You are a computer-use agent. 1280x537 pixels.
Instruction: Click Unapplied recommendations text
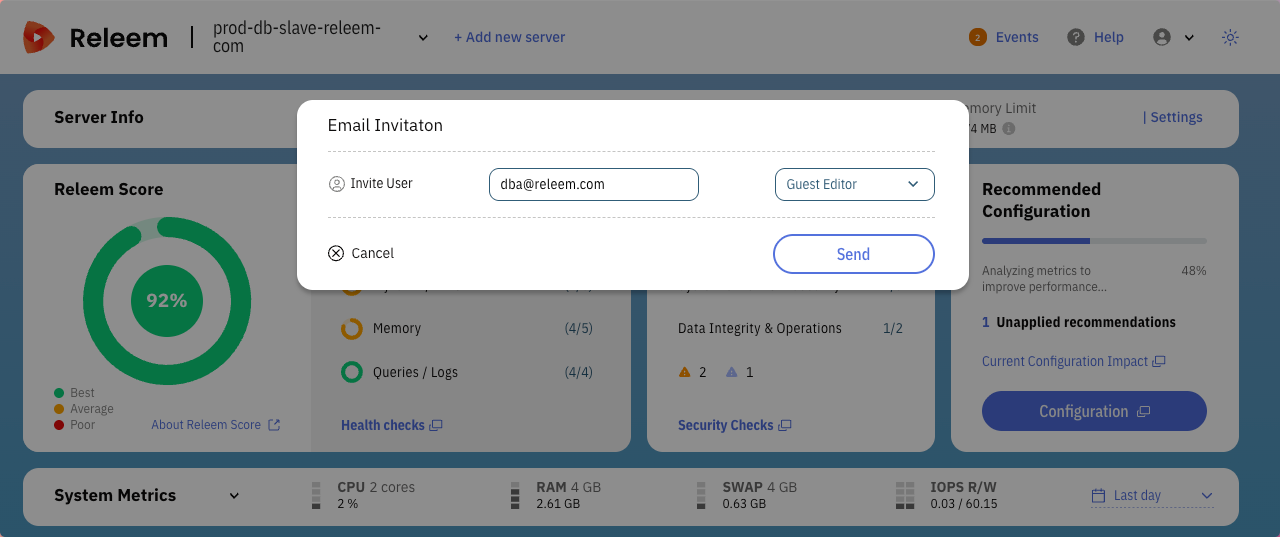pyautogui.click(x=1086, y=322)
